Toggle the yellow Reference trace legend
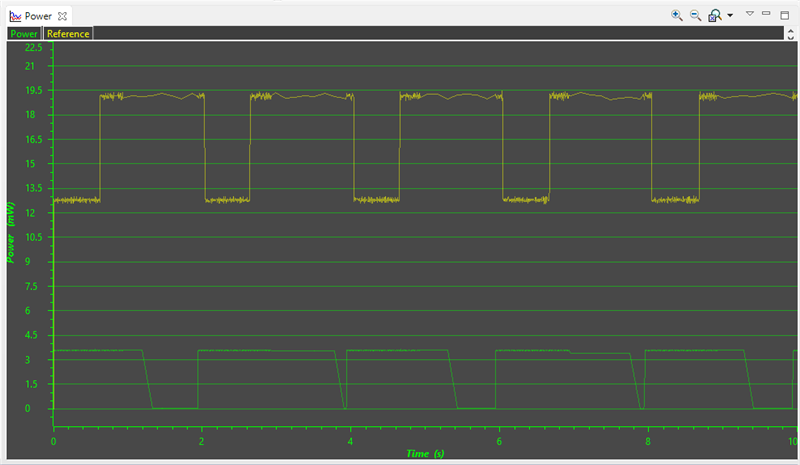This screenshot has height=465, width=800. [68, 34]
